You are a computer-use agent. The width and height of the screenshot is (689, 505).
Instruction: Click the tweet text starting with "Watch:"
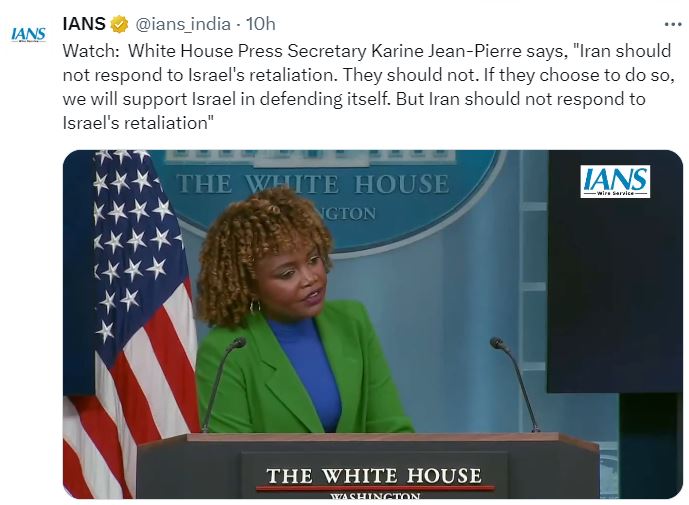[368, 87]
